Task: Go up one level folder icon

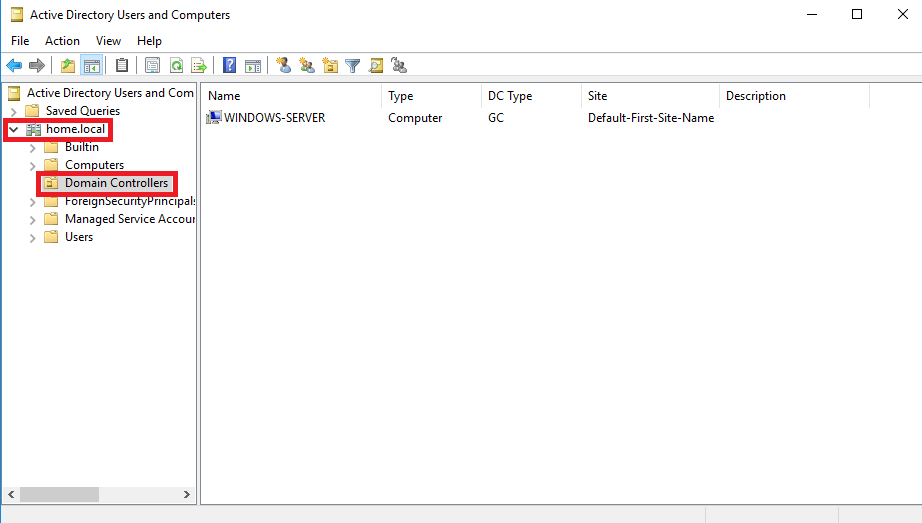Action: [x=68, y=65]
